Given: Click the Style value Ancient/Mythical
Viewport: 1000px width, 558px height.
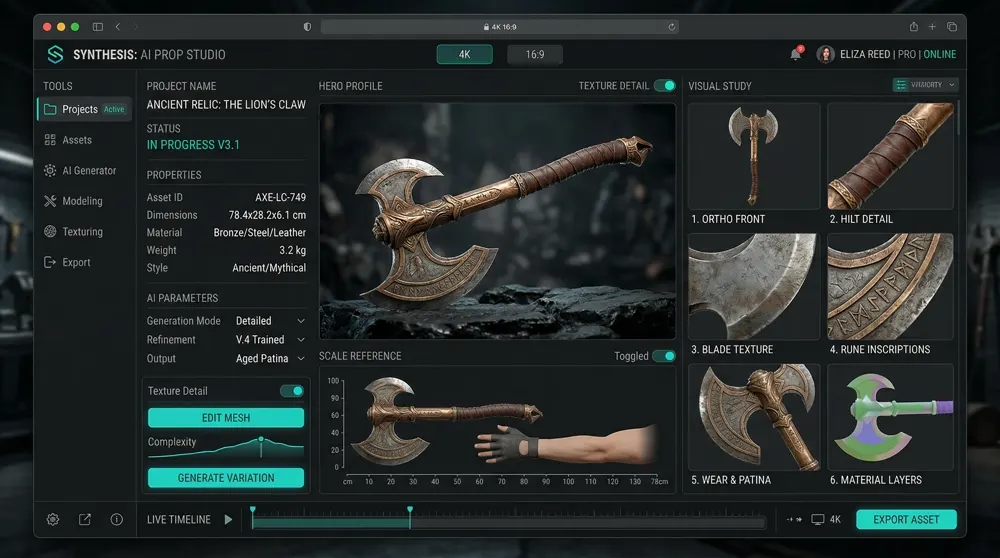Looking at the screenshot, I should 269,268.
